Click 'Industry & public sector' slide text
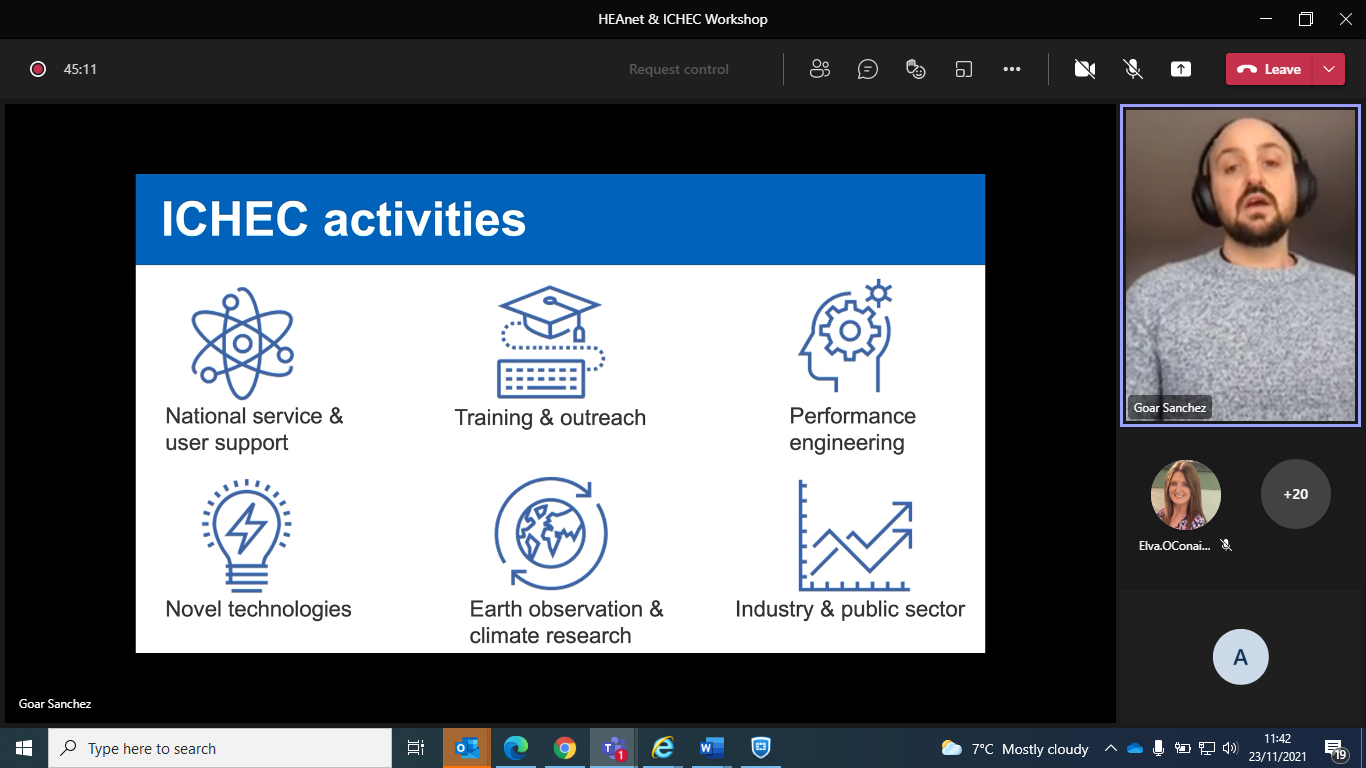The image size is (1366, 768). pyautogui.click(x=850, y=609)
